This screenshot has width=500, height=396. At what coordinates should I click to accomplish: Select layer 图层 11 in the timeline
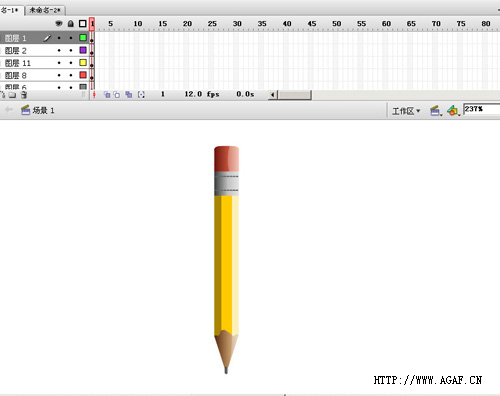click(44, 63)
